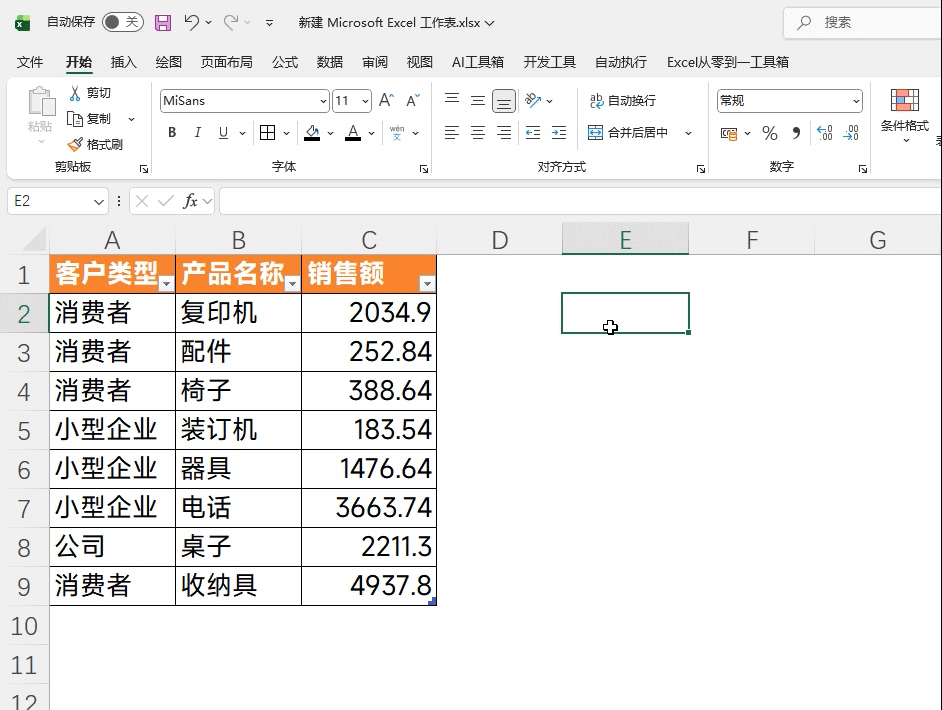Apply the fill color bucket
Image resolution: width=942 pixels, height=710 pixels.
pyautogui.click(x=312, y=133)
